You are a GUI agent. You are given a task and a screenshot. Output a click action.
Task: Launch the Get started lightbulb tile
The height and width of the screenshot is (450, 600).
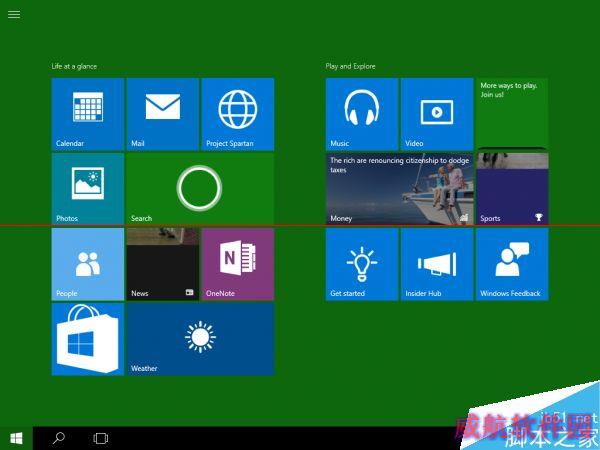point(362,264)
